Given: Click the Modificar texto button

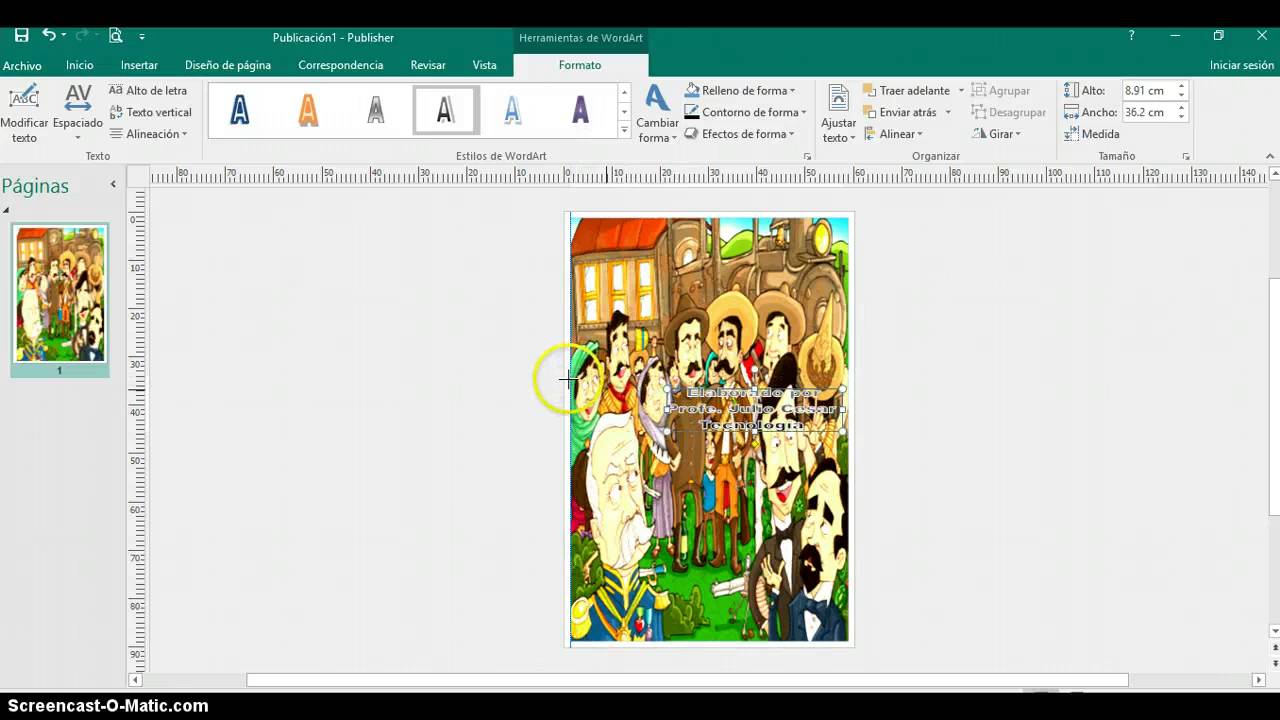Looking at the screenshot, I should pos(24,114).
